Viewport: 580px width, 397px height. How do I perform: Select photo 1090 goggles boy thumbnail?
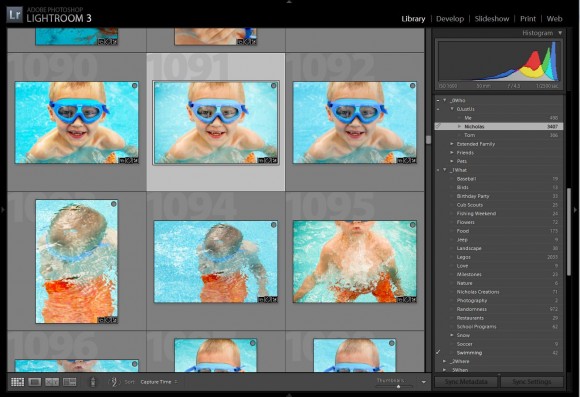point(77,122)
